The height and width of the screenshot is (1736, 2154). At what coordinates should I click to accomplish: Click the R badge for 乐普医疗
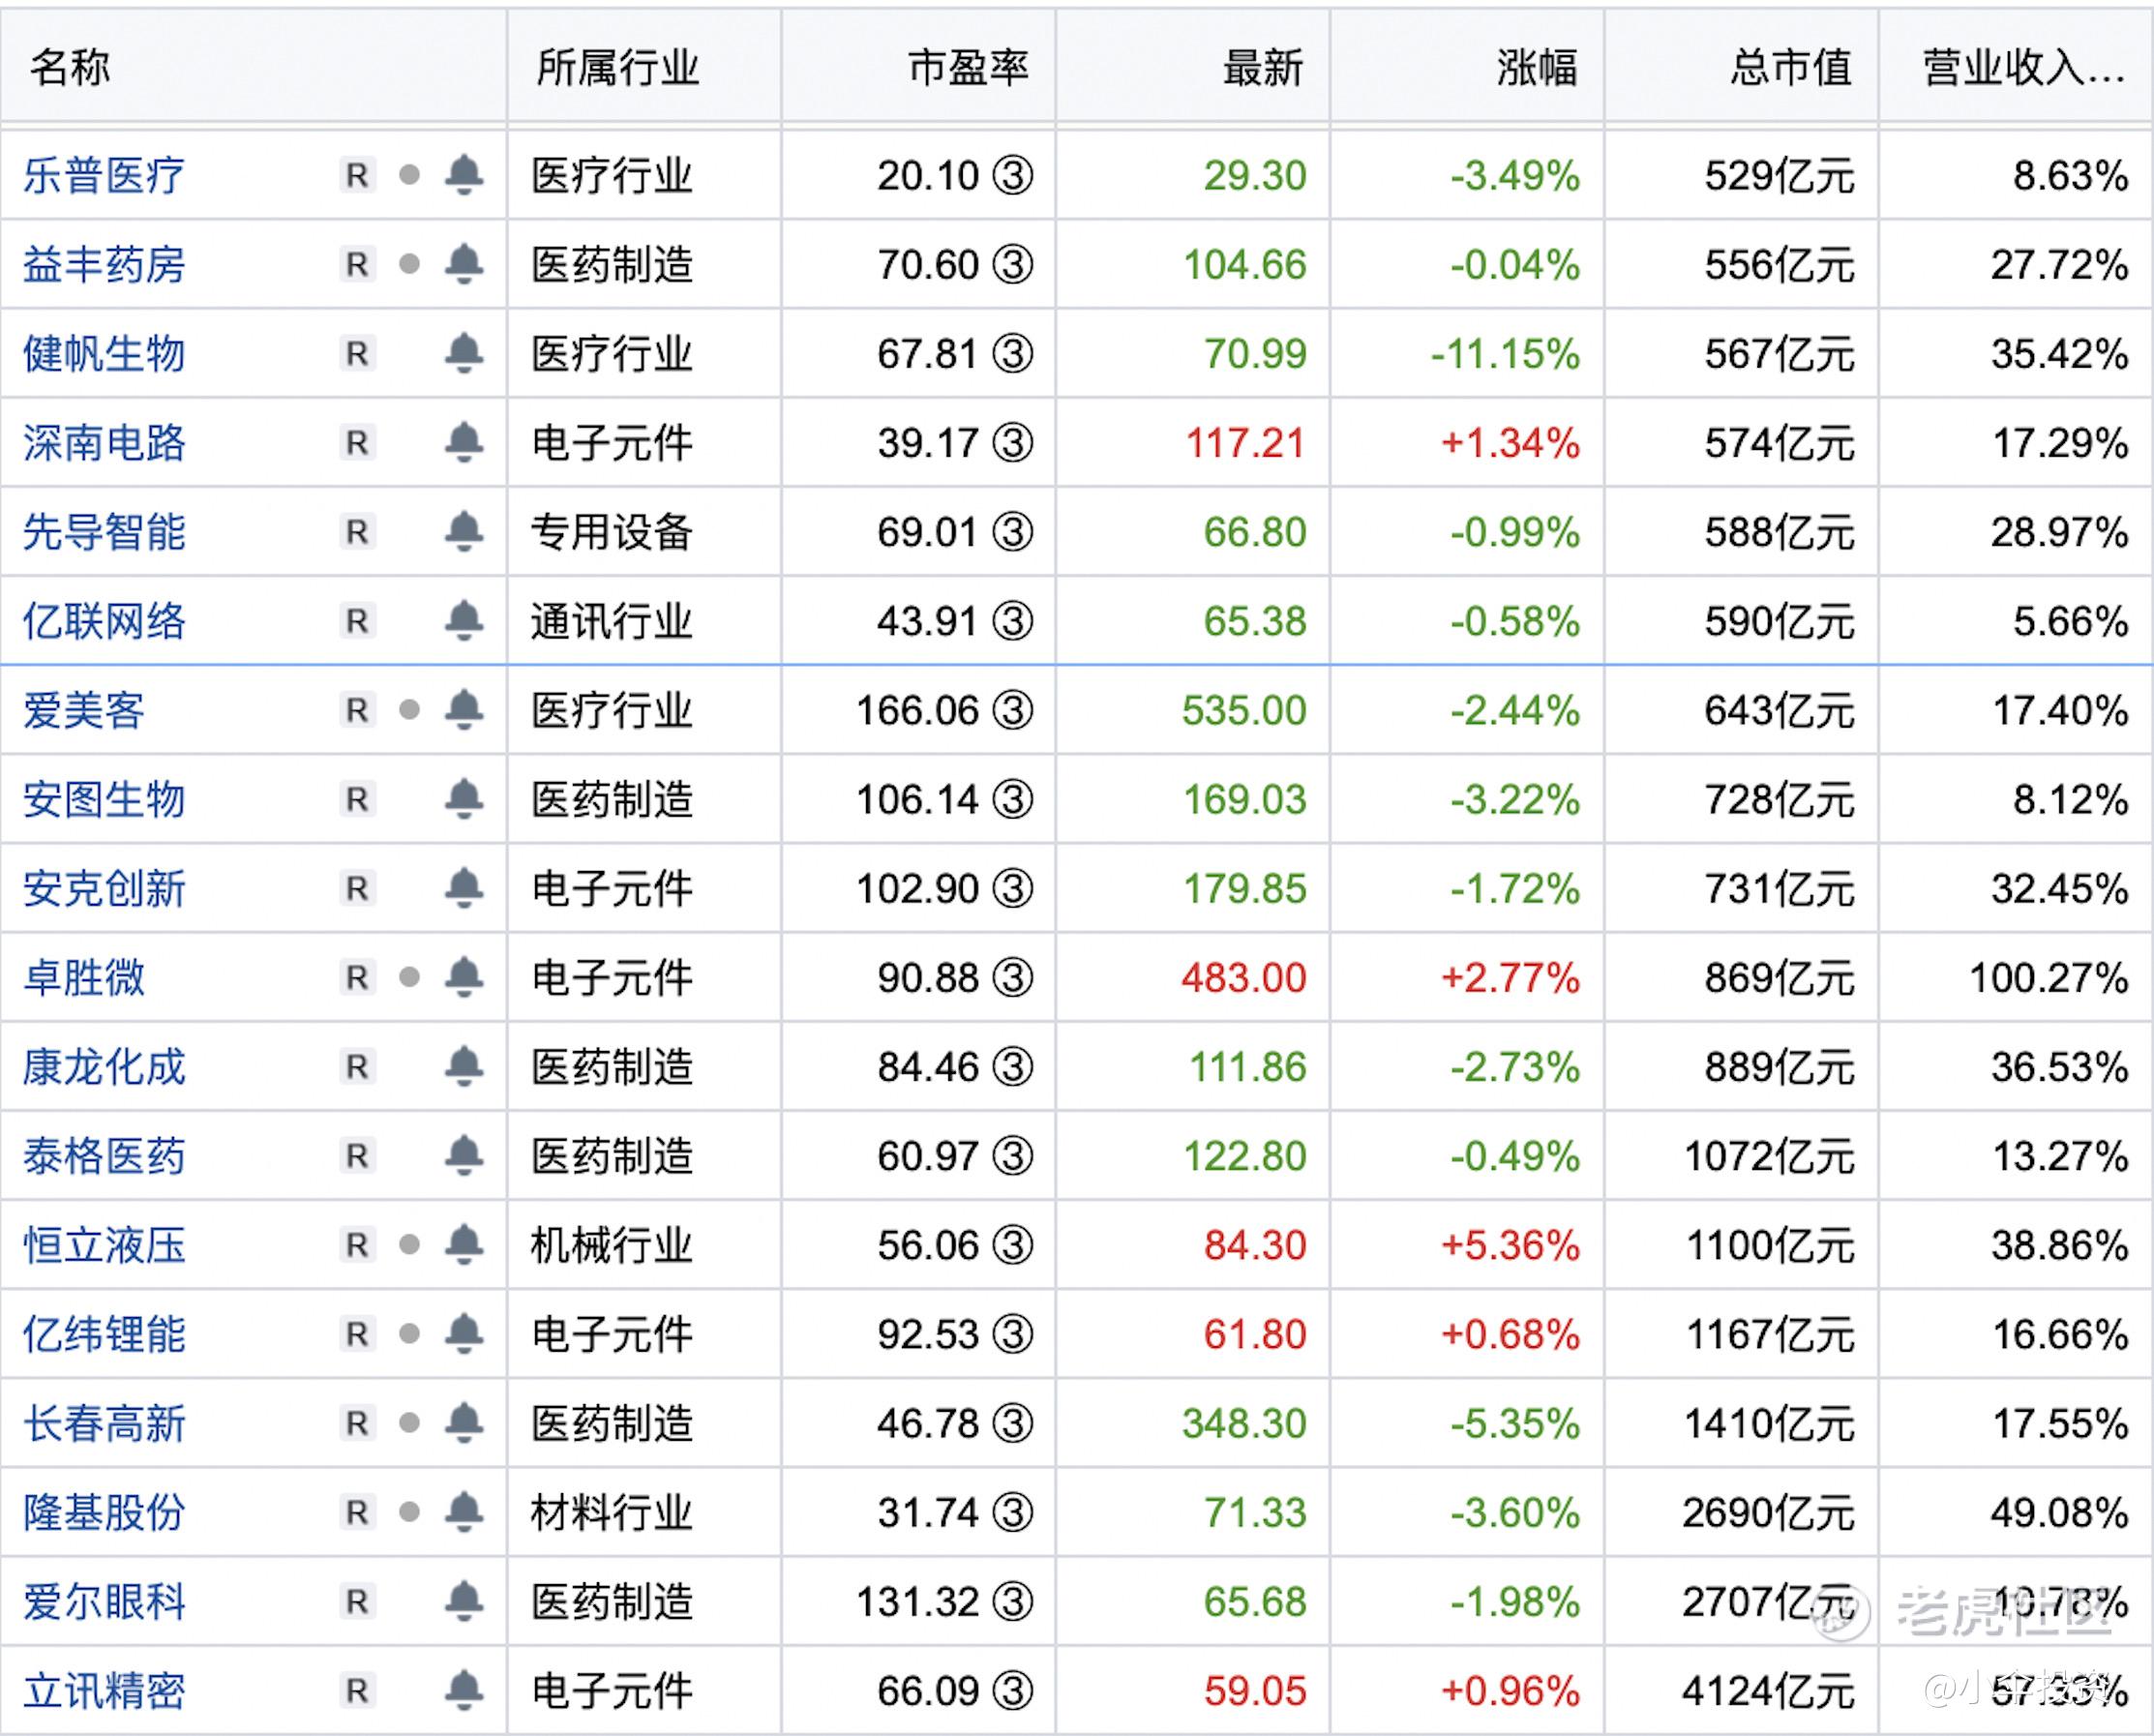(357, 176)
